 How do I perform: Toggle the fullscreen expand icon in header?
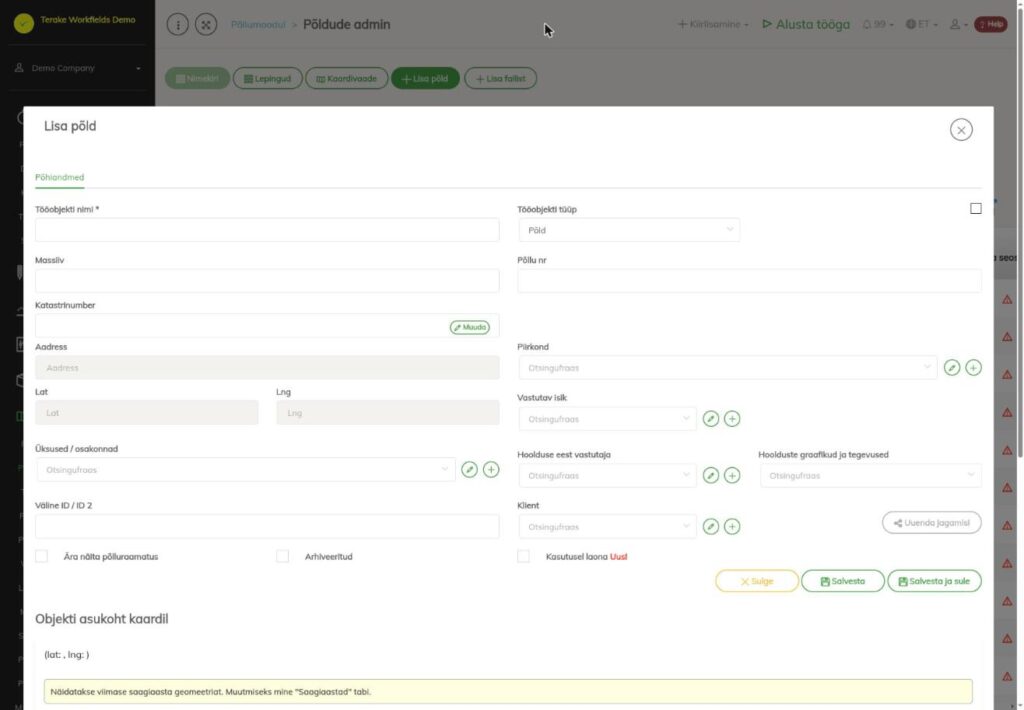(206, 25)
